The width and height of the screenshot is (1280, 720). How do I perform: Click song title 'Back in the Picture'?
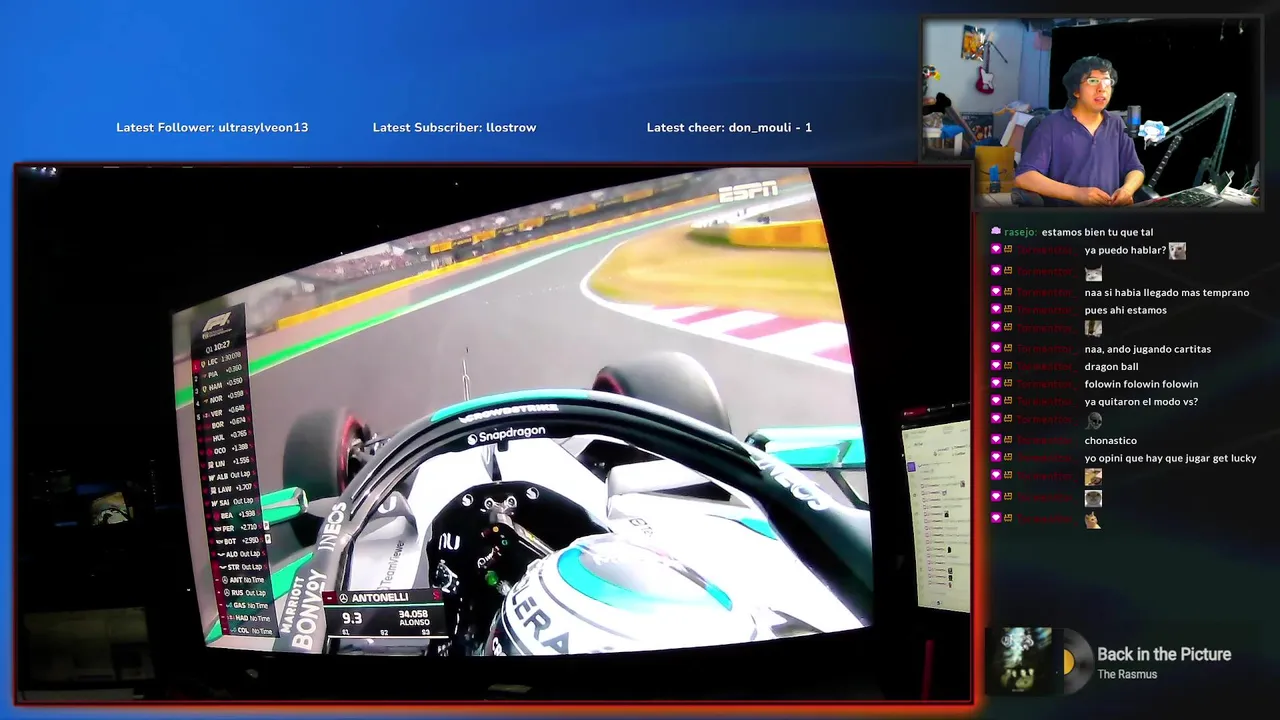click(x=1164, y=654)
